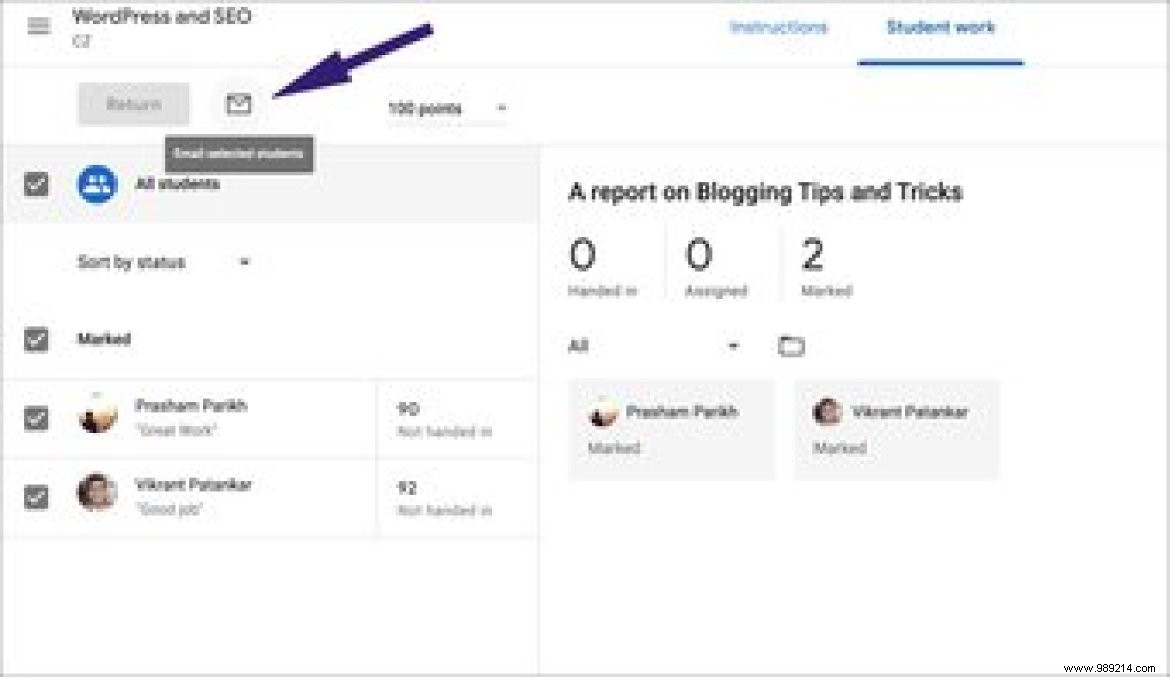Toggle the Marked section checkbox
1170x677 pixels.
tap(35, 340)
